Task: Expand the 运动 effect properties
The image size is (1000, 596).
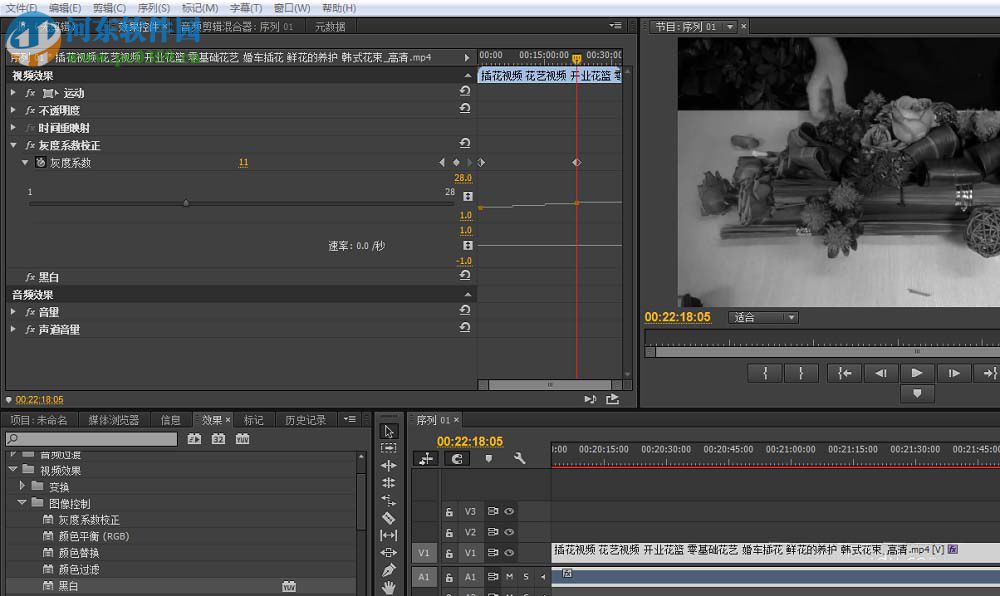Action: 13,93
